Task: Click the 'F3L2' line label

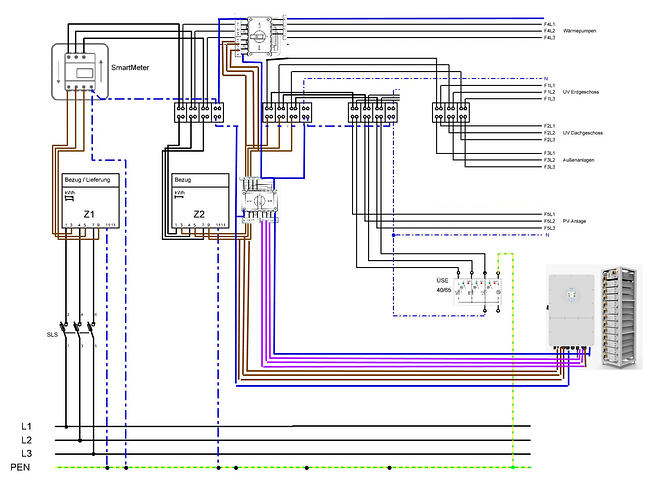Action: click(x=549, y=160)
